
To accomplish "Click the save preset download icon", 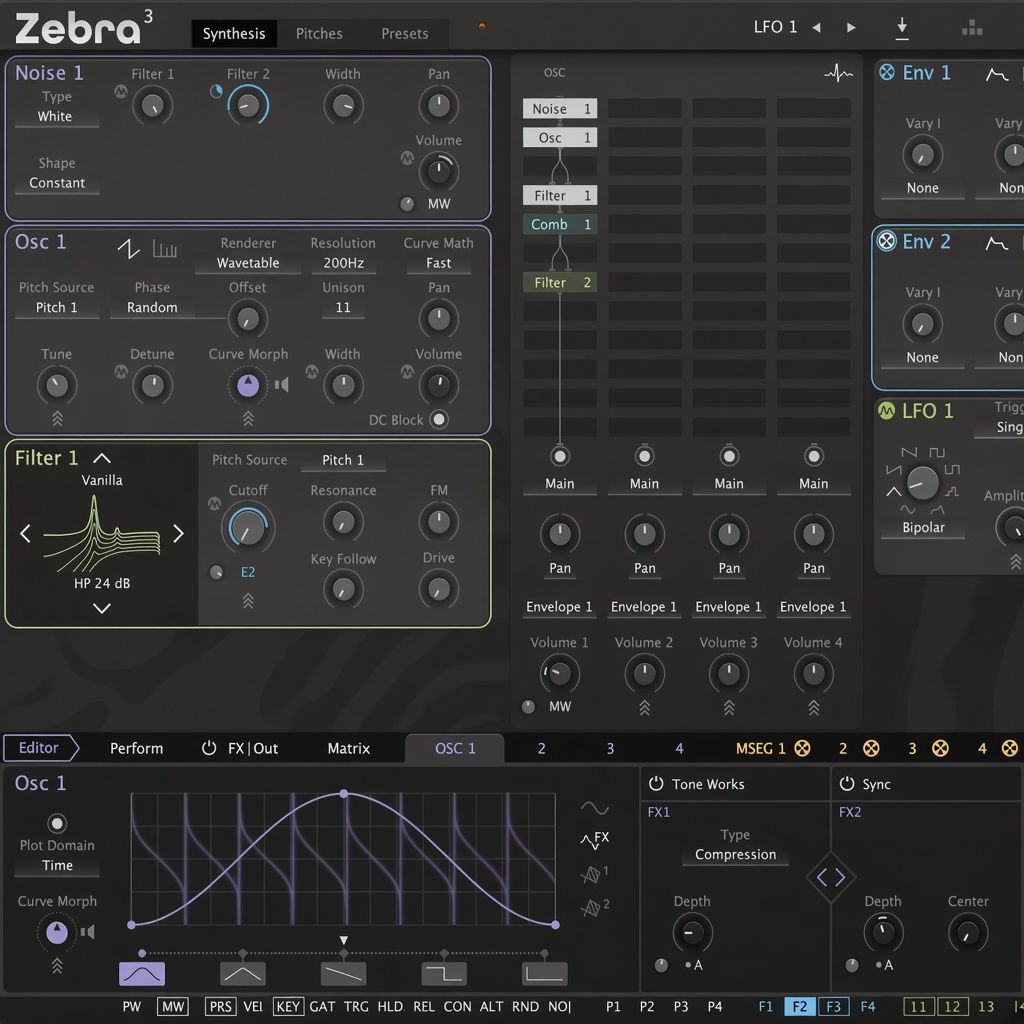I will coord(902,28).
